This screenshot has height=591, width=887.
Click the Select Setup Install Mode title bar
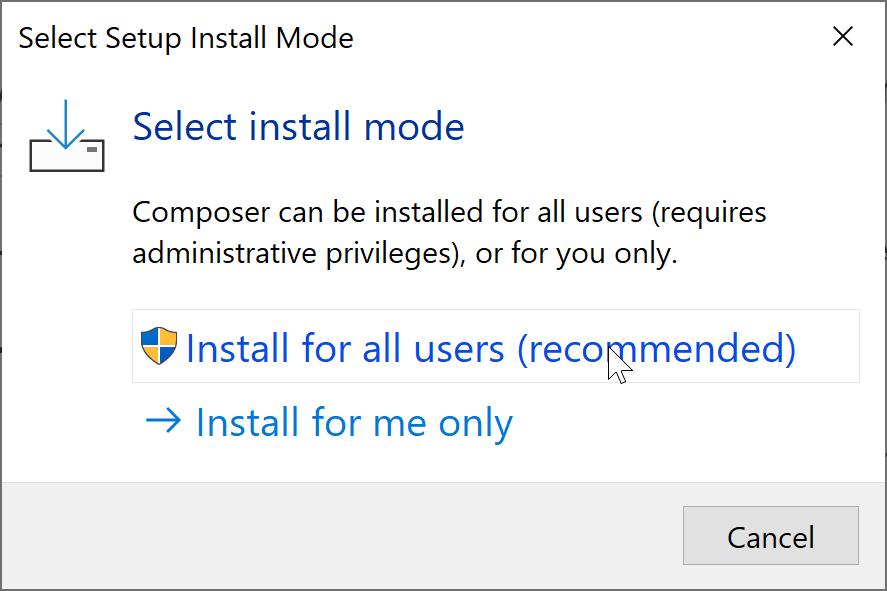pos(400,38)
